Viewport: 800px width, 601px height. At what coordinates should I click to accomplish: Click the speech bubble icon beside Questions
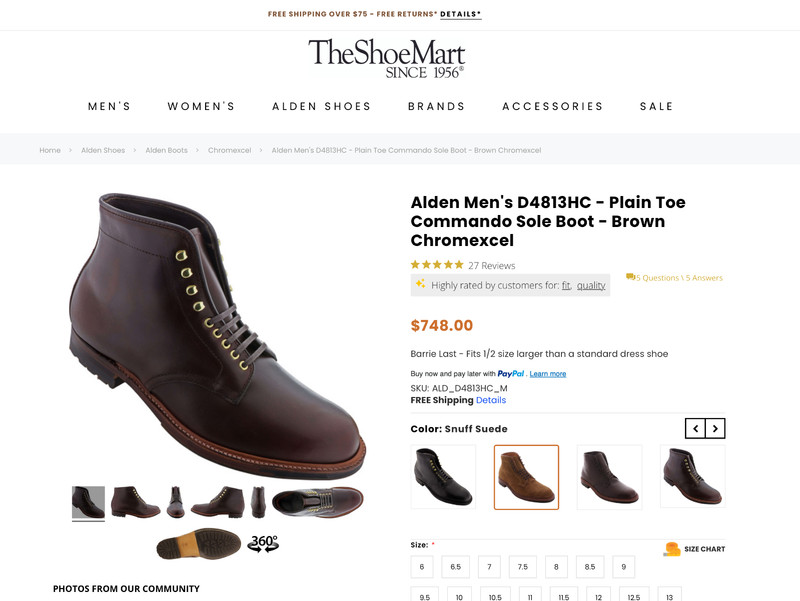tap(630, 277)
